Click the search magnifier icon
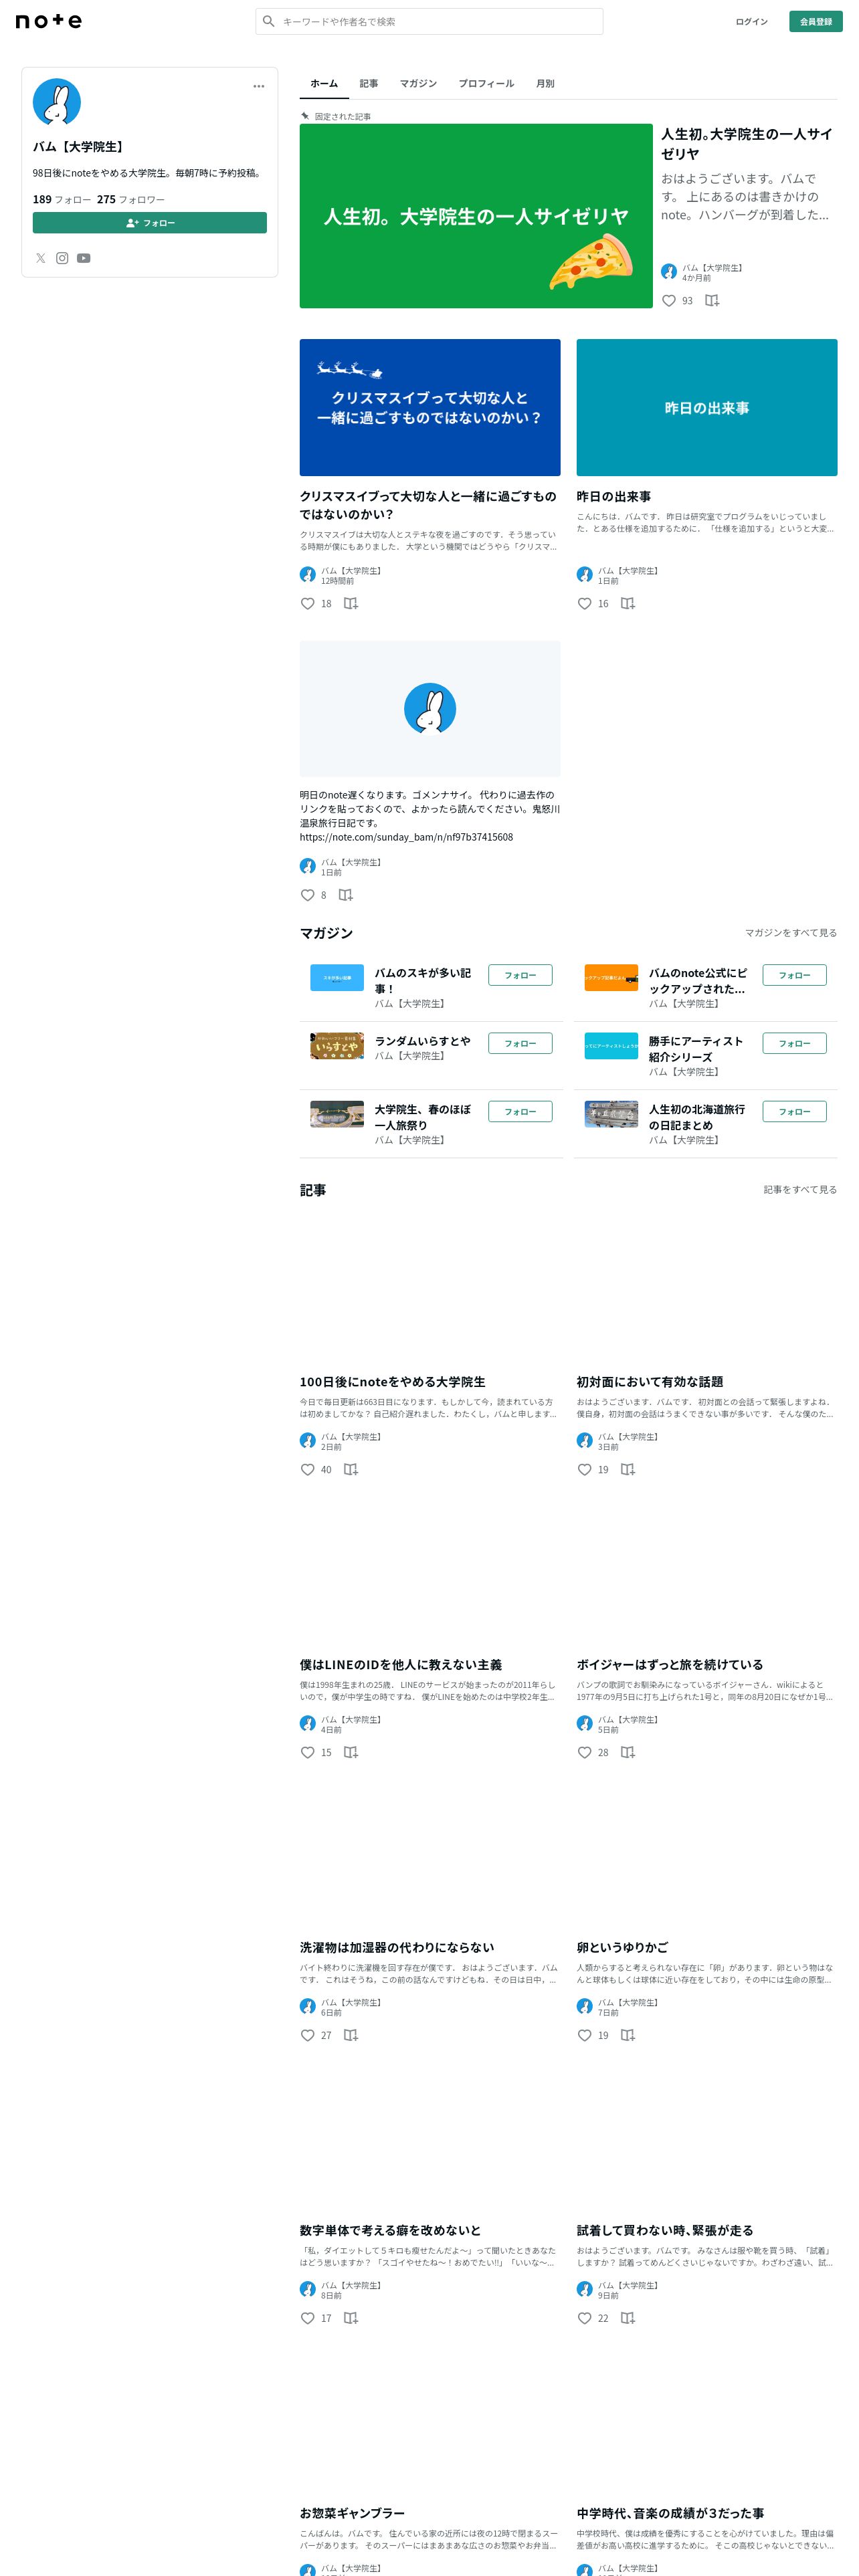This screenshot has height=2576, width=859. [268, 21]
